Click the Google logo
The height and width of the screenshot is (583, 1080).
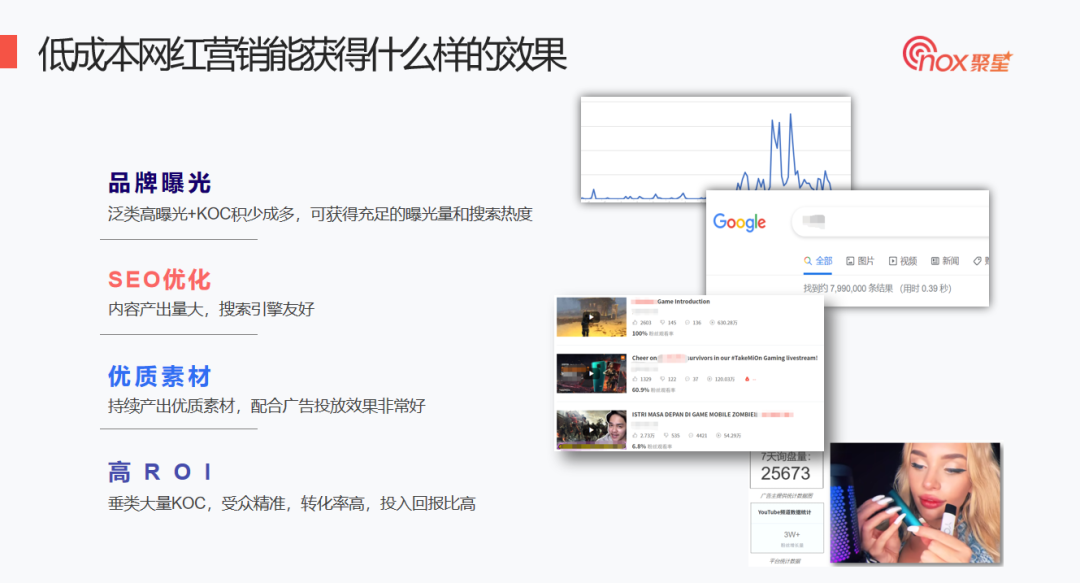point(740,221)
